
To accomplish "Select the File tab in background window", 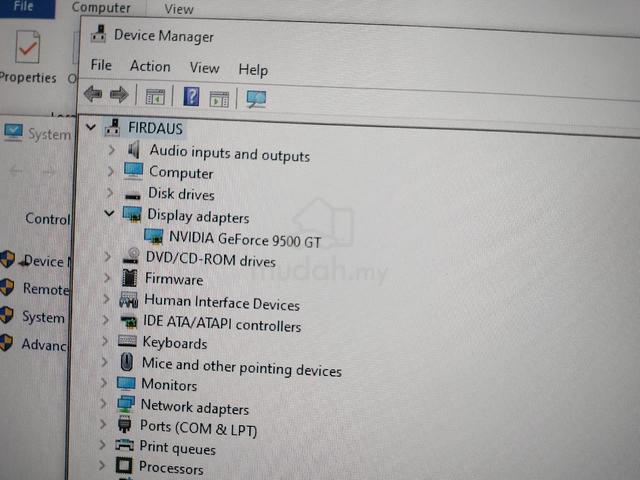I will (x=24, y=7).
